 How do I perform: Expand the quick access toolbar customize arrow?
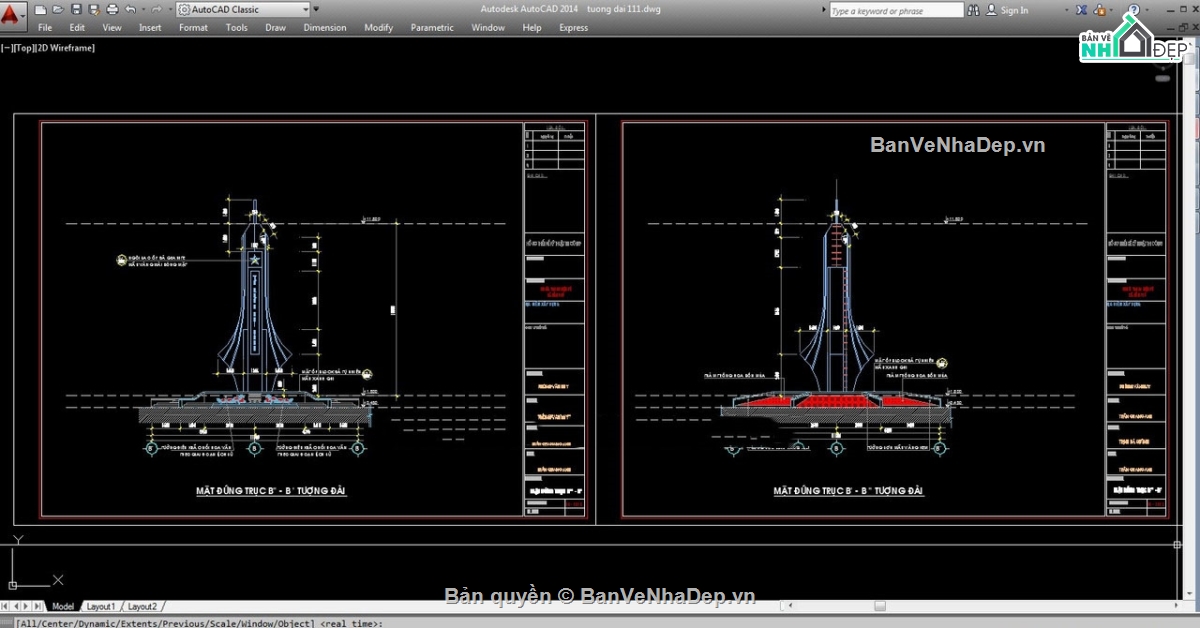(317, 10)
